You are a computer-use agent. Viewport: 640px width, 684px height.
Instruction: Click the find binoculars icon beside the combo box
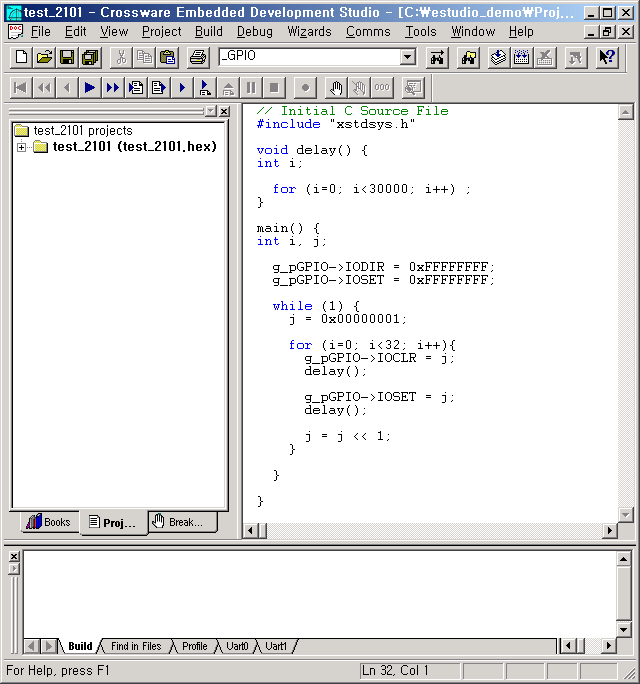click(x=437, y=57)
